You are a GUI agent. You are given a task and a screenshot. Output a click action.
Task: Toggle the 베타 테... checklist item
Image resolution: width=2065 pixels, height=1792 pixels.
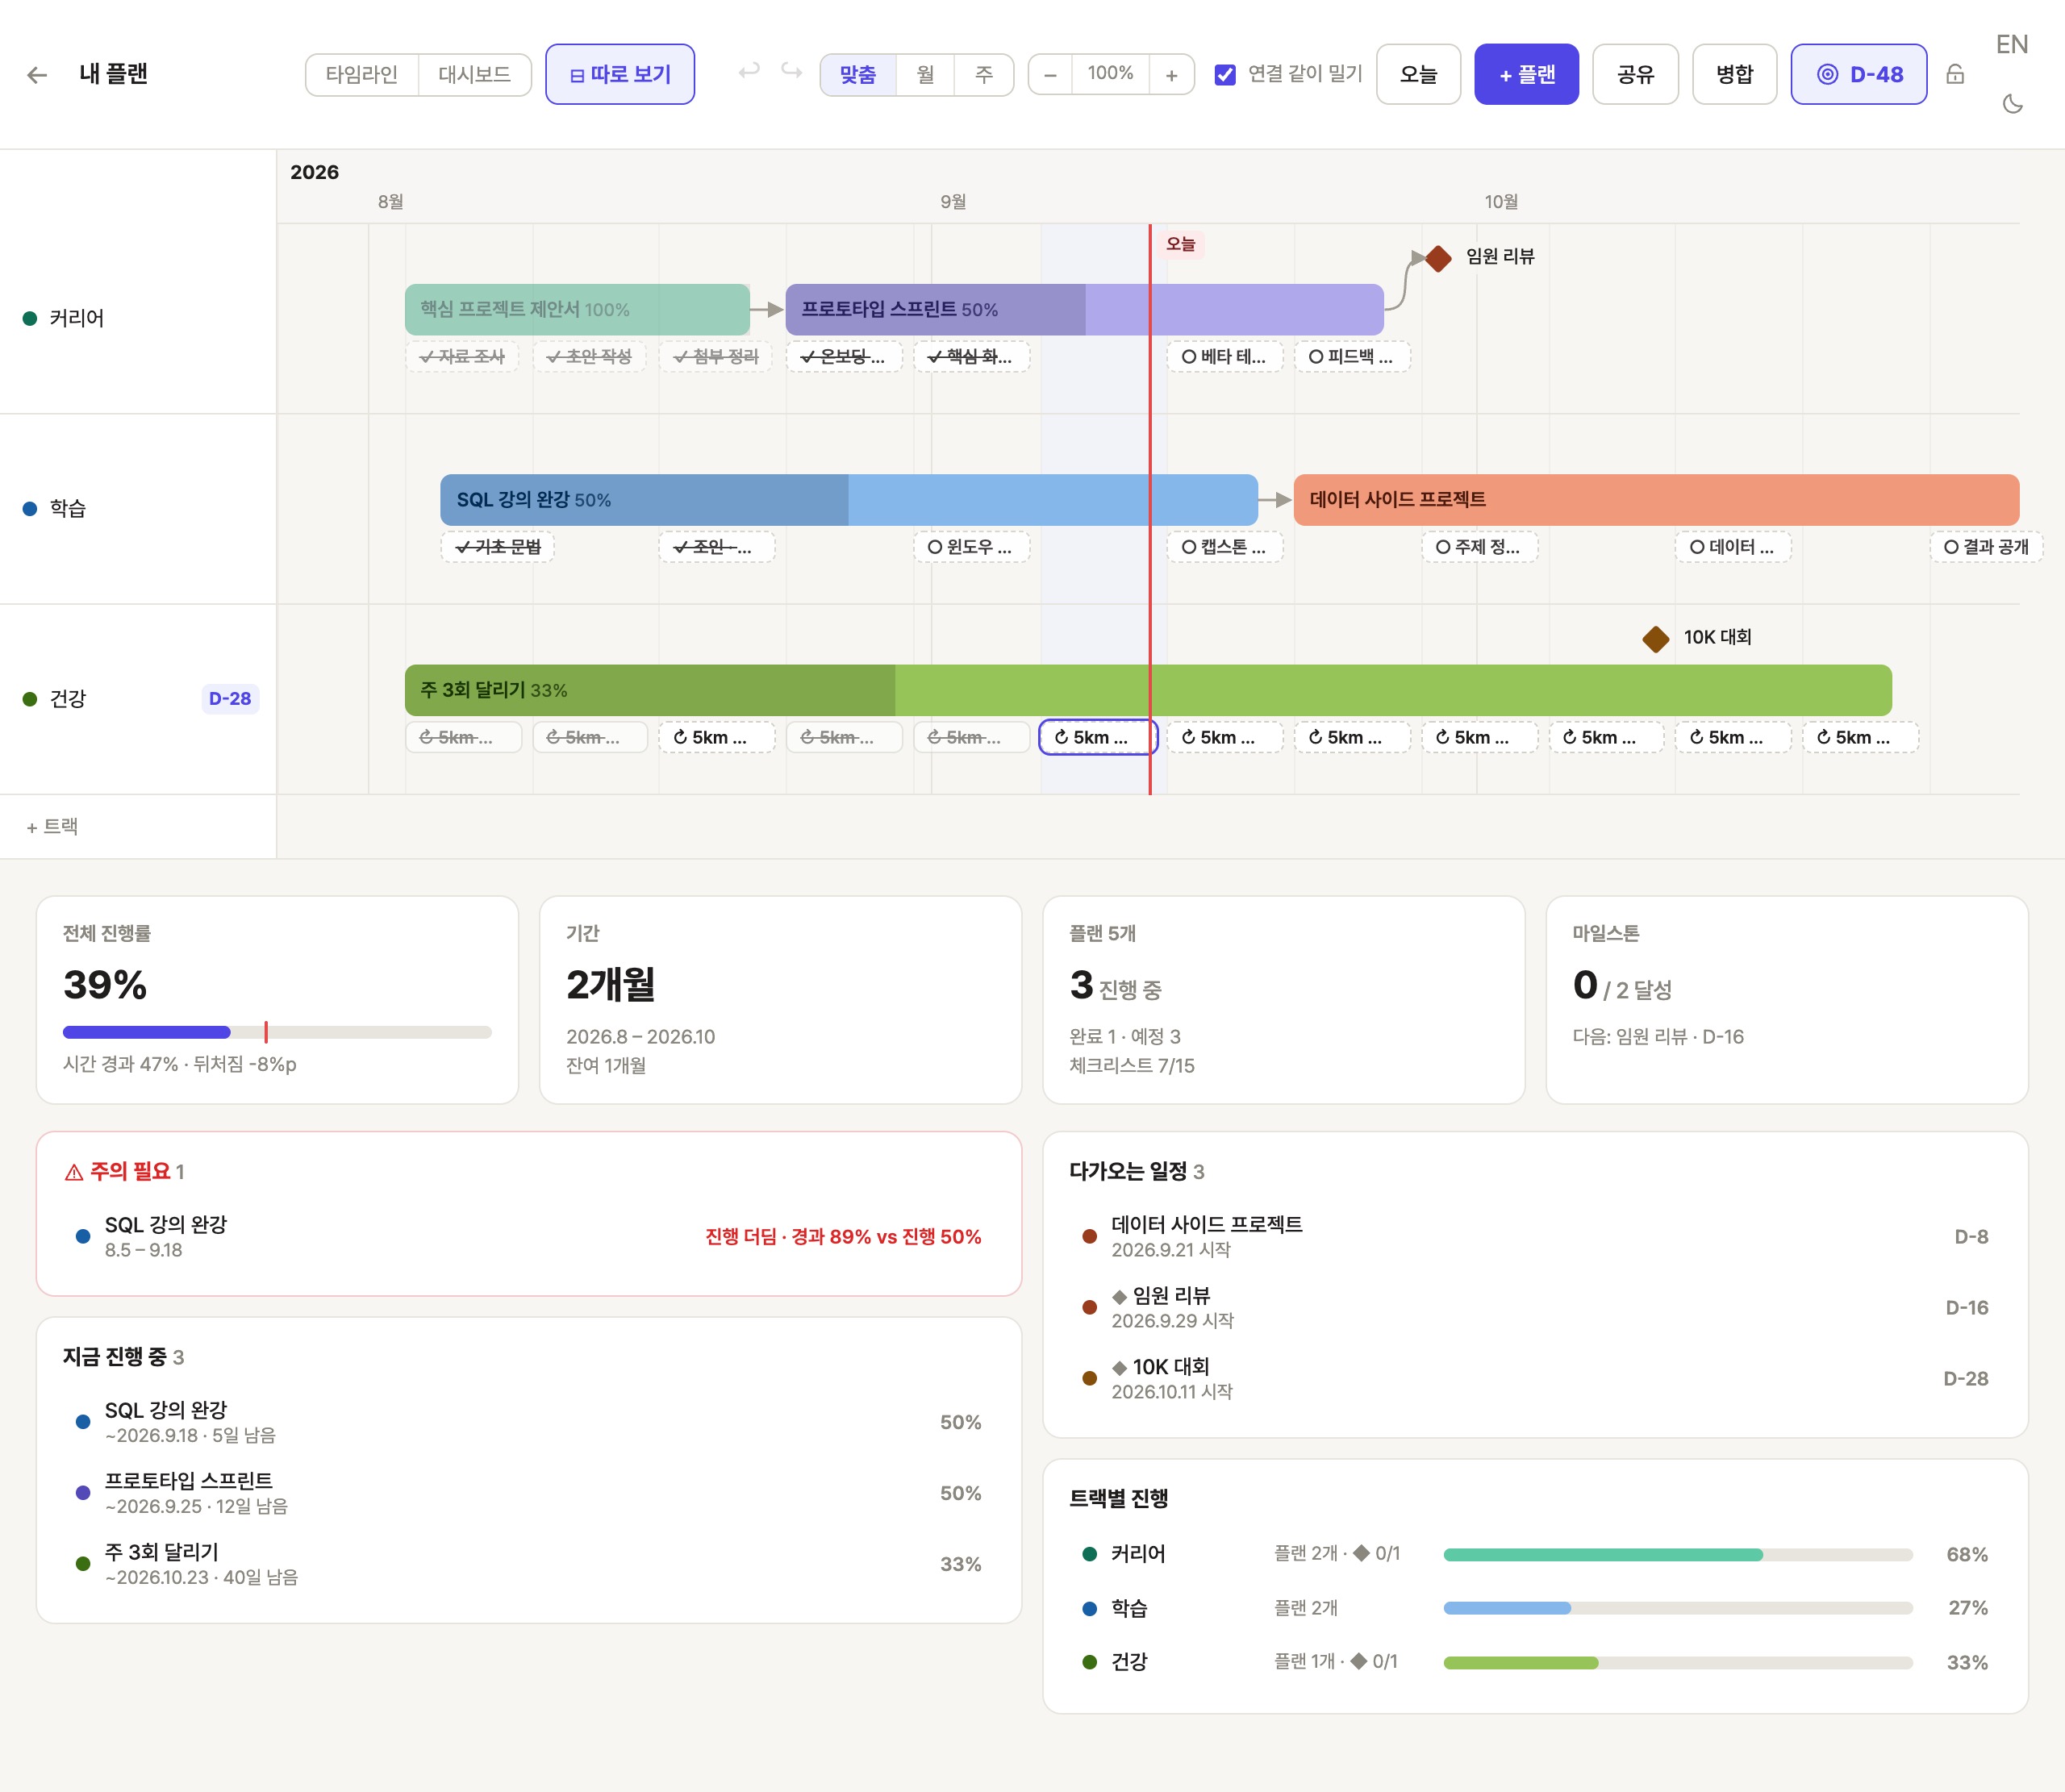pyautogui.click(x=1224, y=357)
